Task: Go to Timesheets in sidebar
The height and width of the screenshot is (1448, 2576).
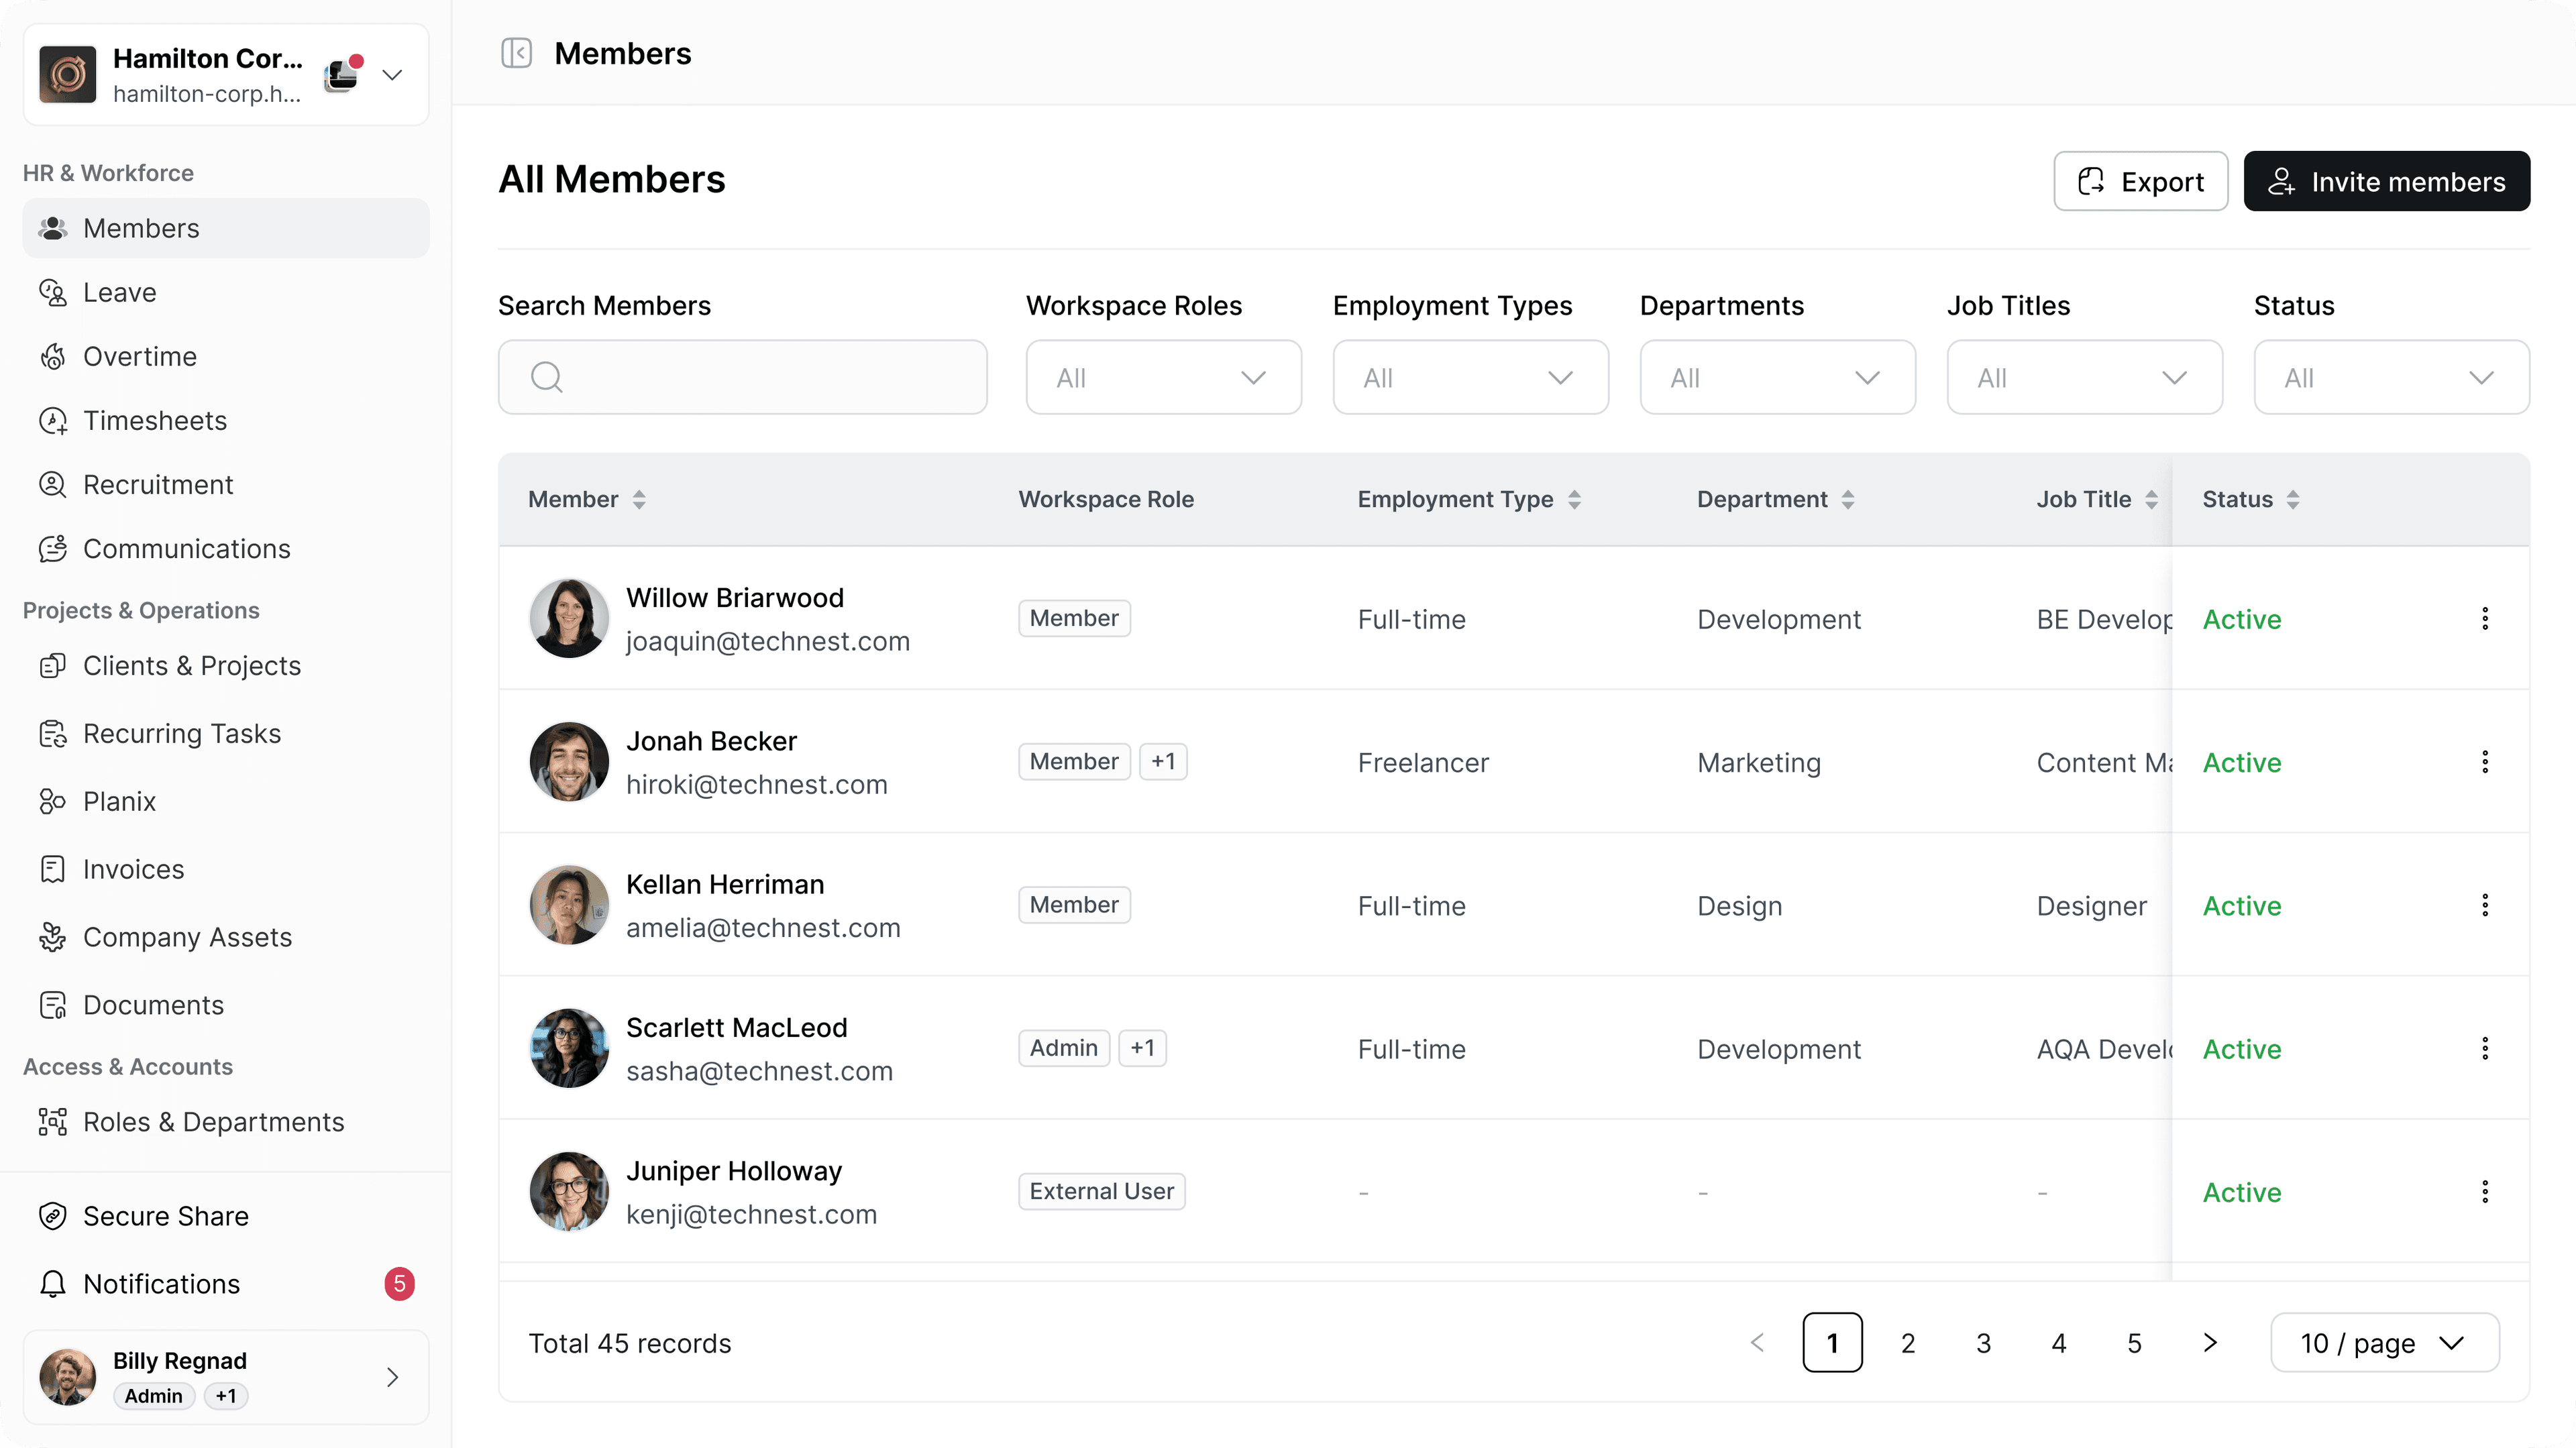Action: (154, 420)
